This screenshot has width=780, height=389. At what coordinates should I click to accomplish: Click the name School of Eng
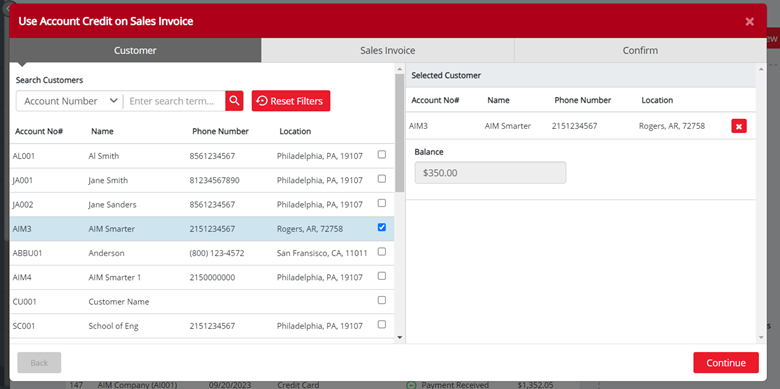click(x=113, y=326)
